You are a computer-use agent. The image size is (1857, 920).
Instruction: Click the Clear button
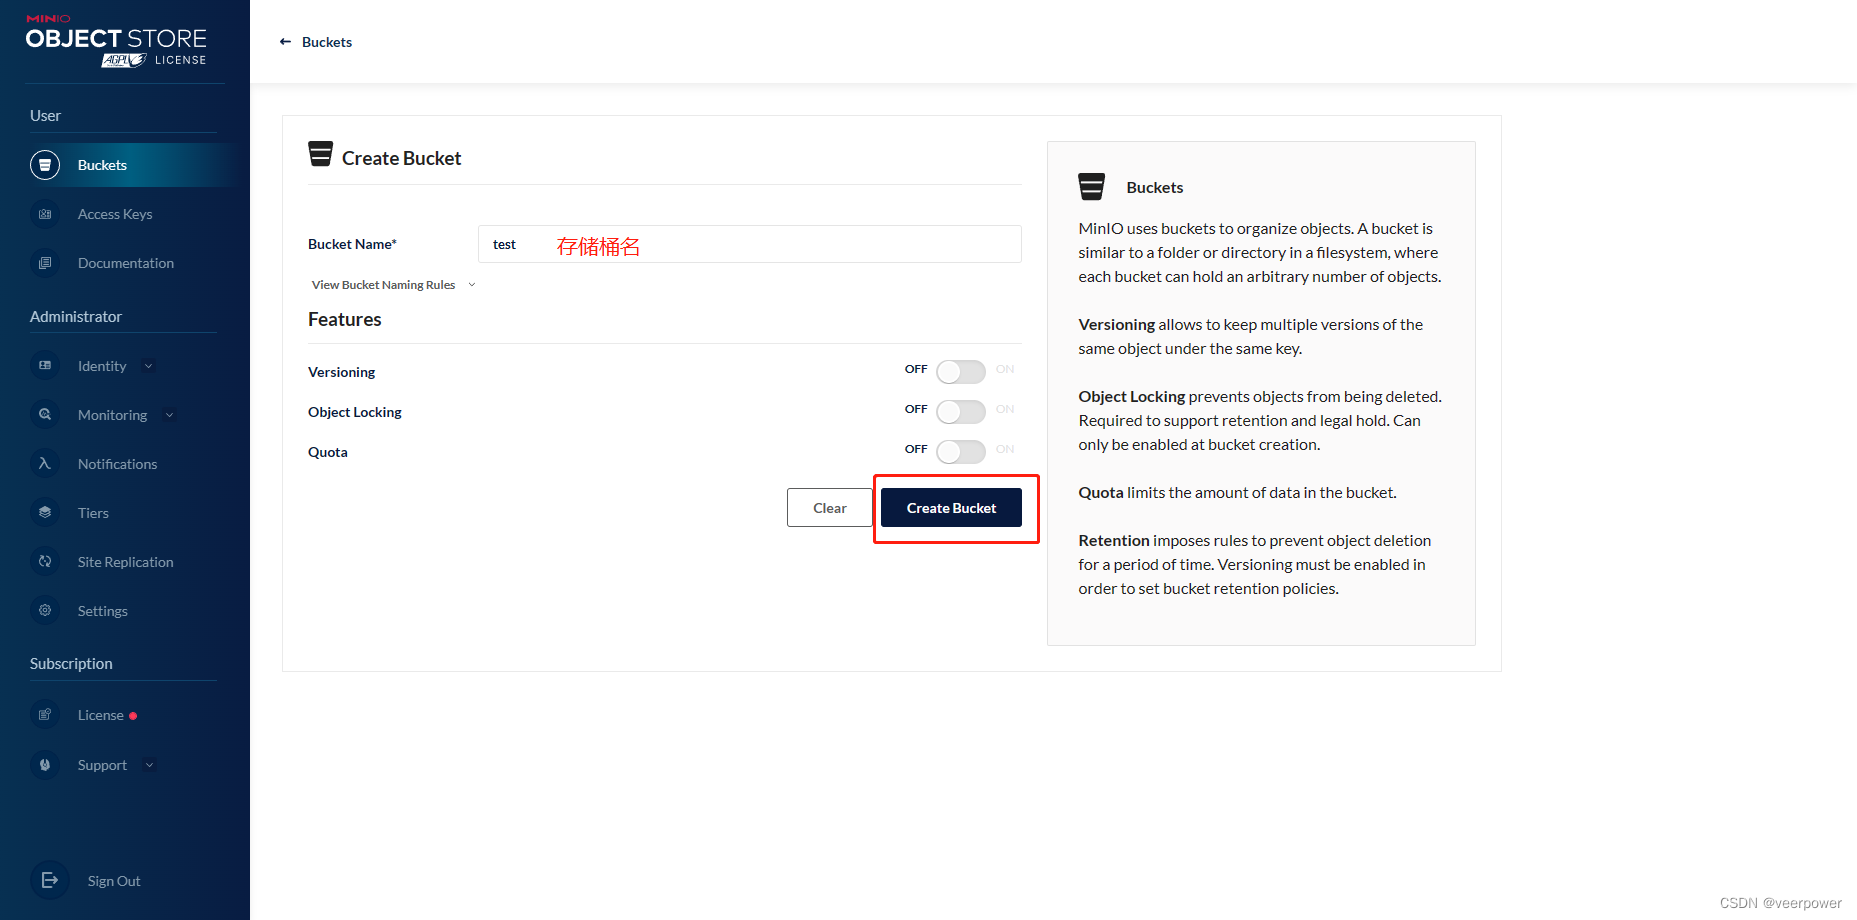click(829, 508)
